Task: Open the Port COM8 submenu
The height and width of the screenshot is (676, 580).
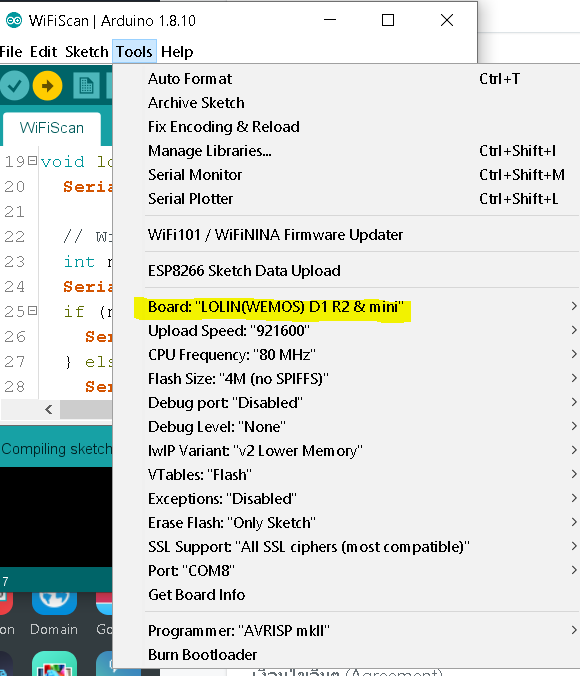Action: (356, 570)
